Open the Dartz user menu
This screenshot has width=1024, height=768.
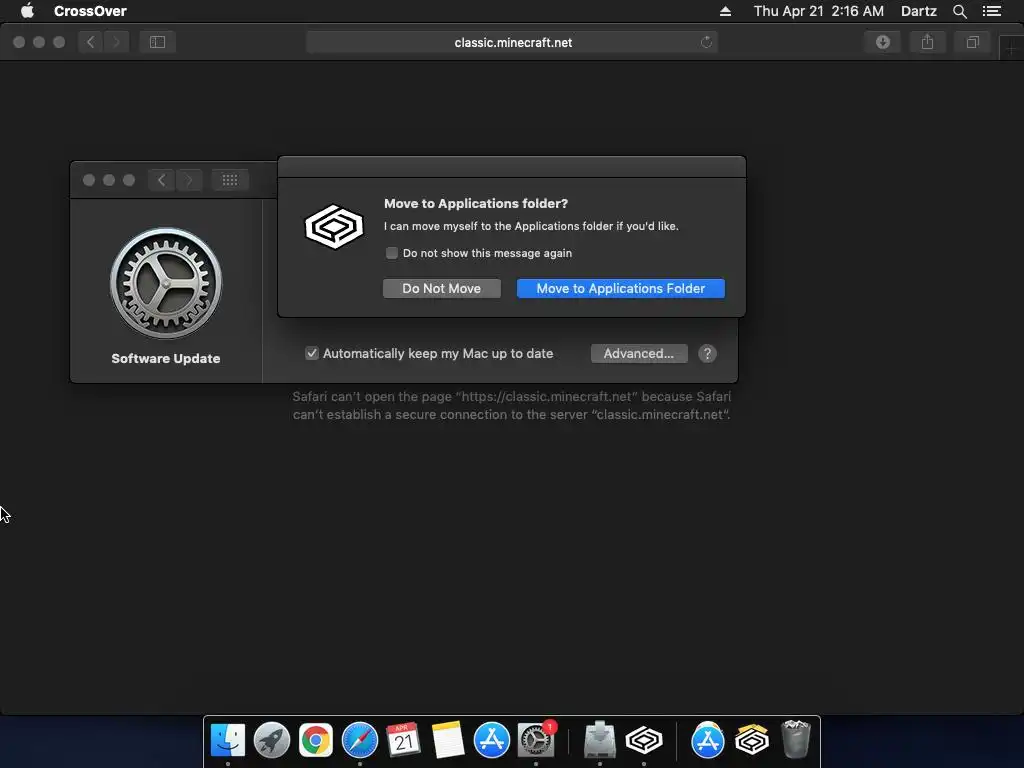click(919, 11)
